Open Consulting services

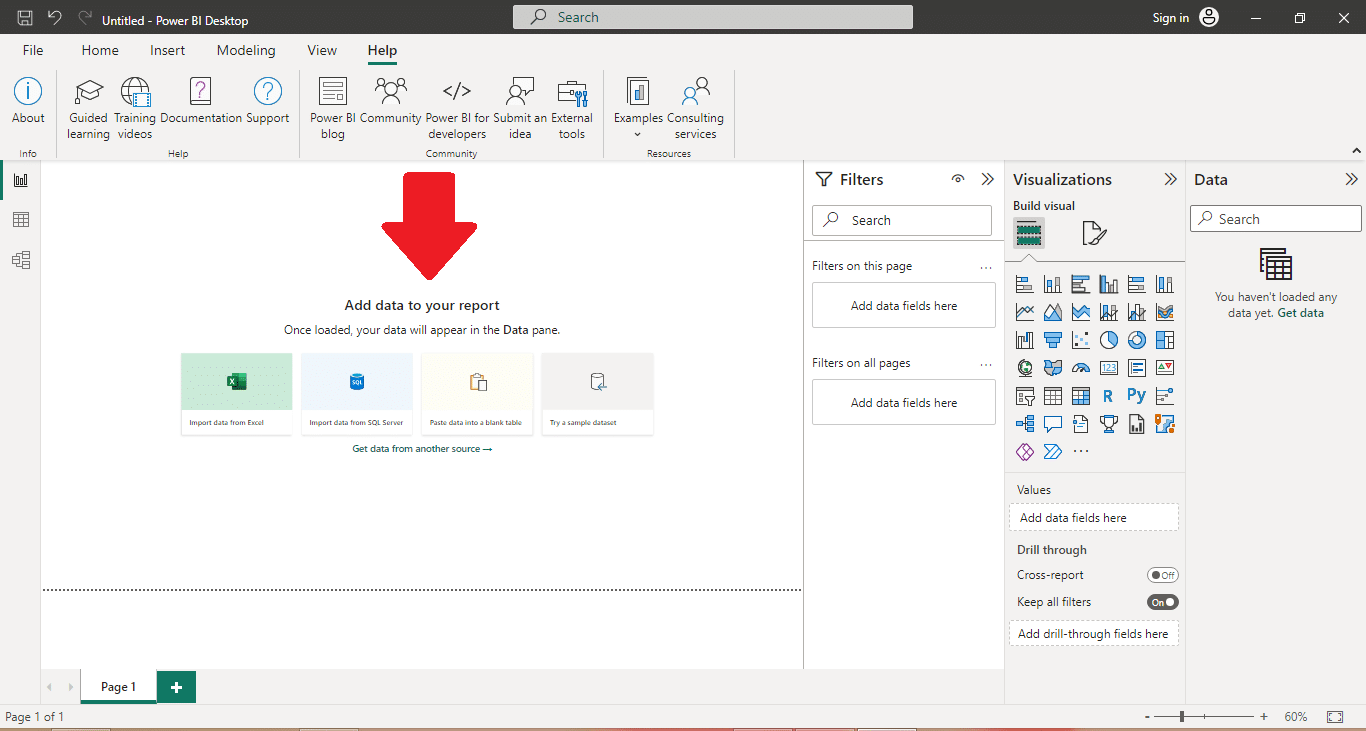pyautogui.click(x=695, y=108)
